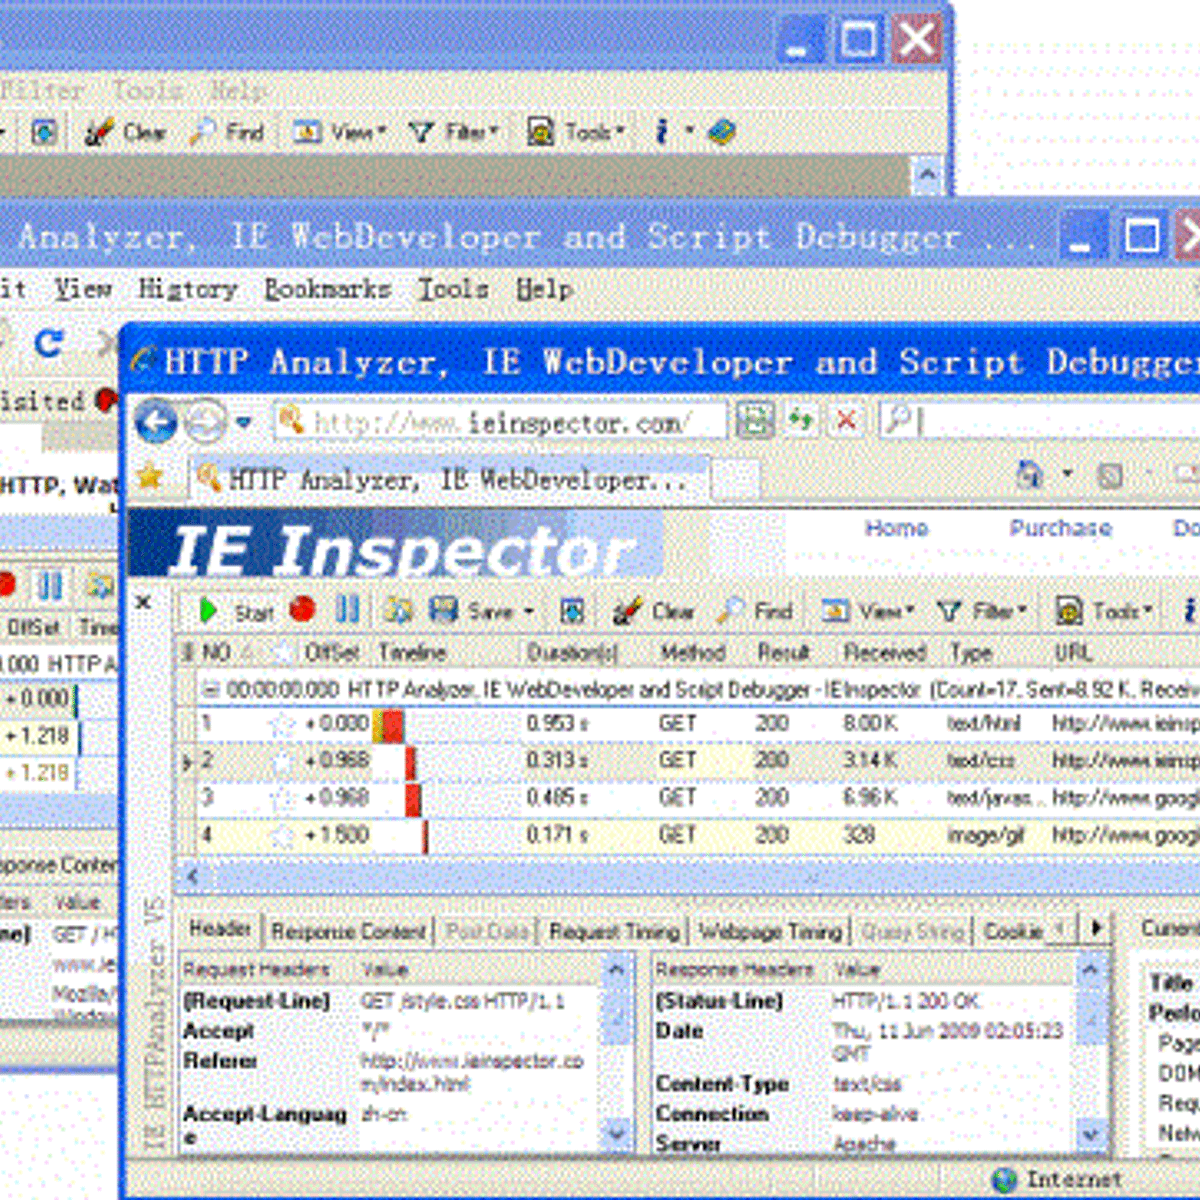Open Save dropdown arrow in analyzer toolbar

pyautogui.click(x=529, y=611)
